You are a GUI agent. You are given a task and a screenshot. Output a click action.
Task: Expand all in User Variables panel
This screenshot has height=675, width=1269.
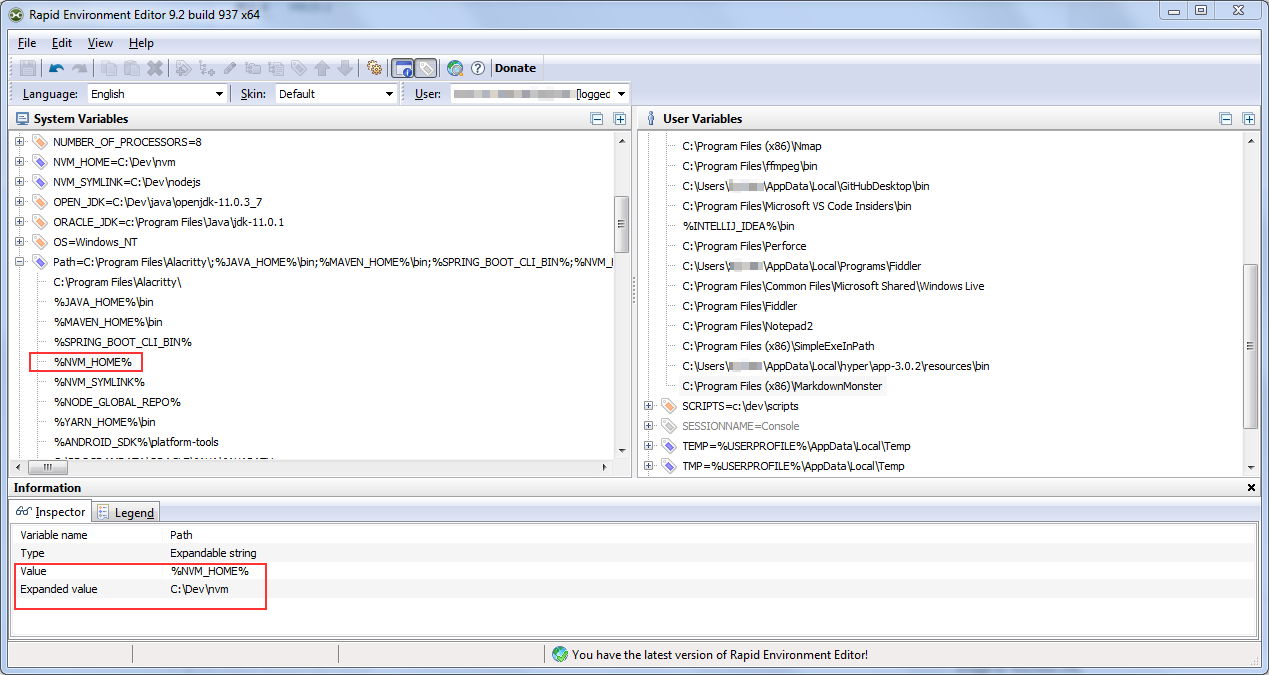[1249, 119]
